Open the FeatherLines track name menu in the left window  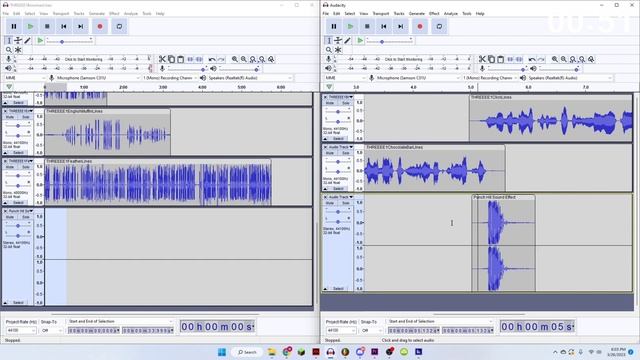(21, 161)
